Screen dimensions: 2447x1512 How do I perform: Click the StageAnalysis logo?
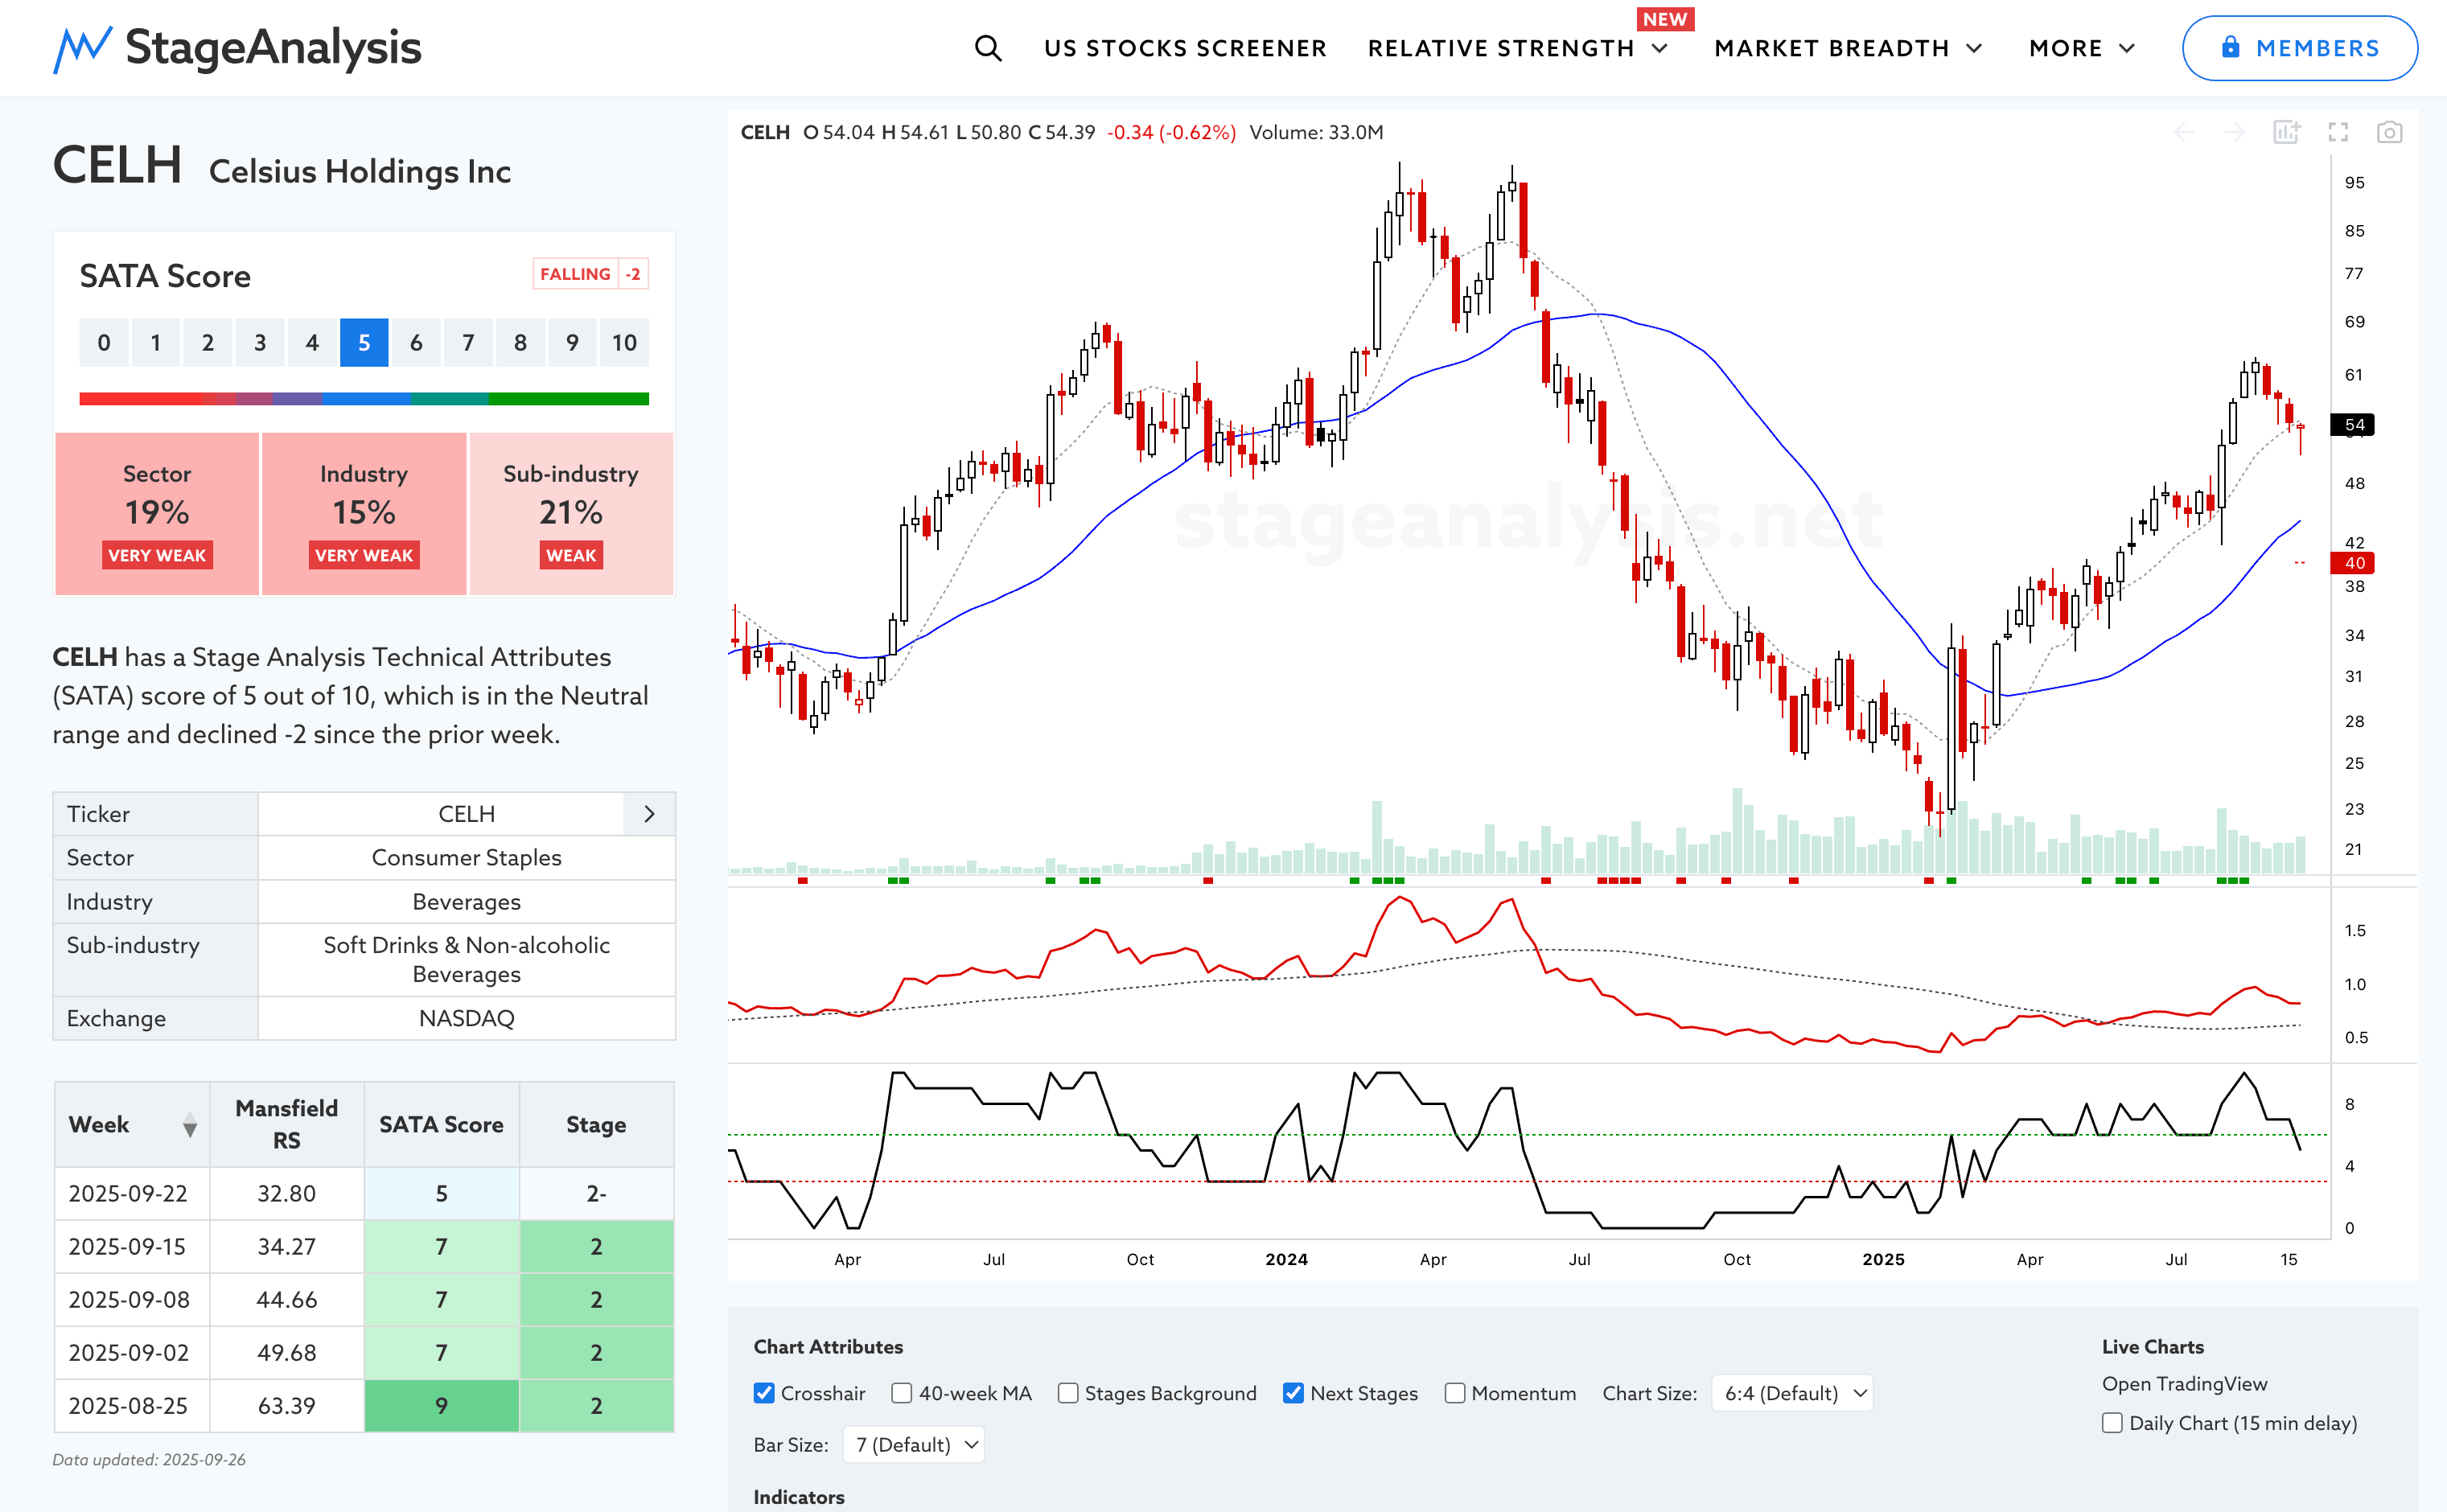(x=237, y=48)
